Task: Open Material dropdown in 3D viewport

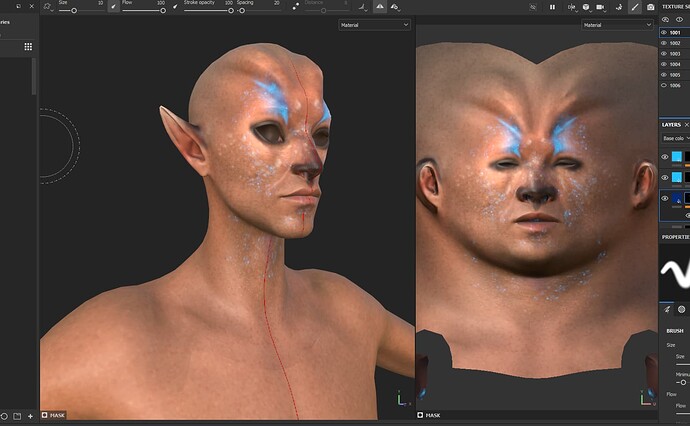Action: pos(374,25)
